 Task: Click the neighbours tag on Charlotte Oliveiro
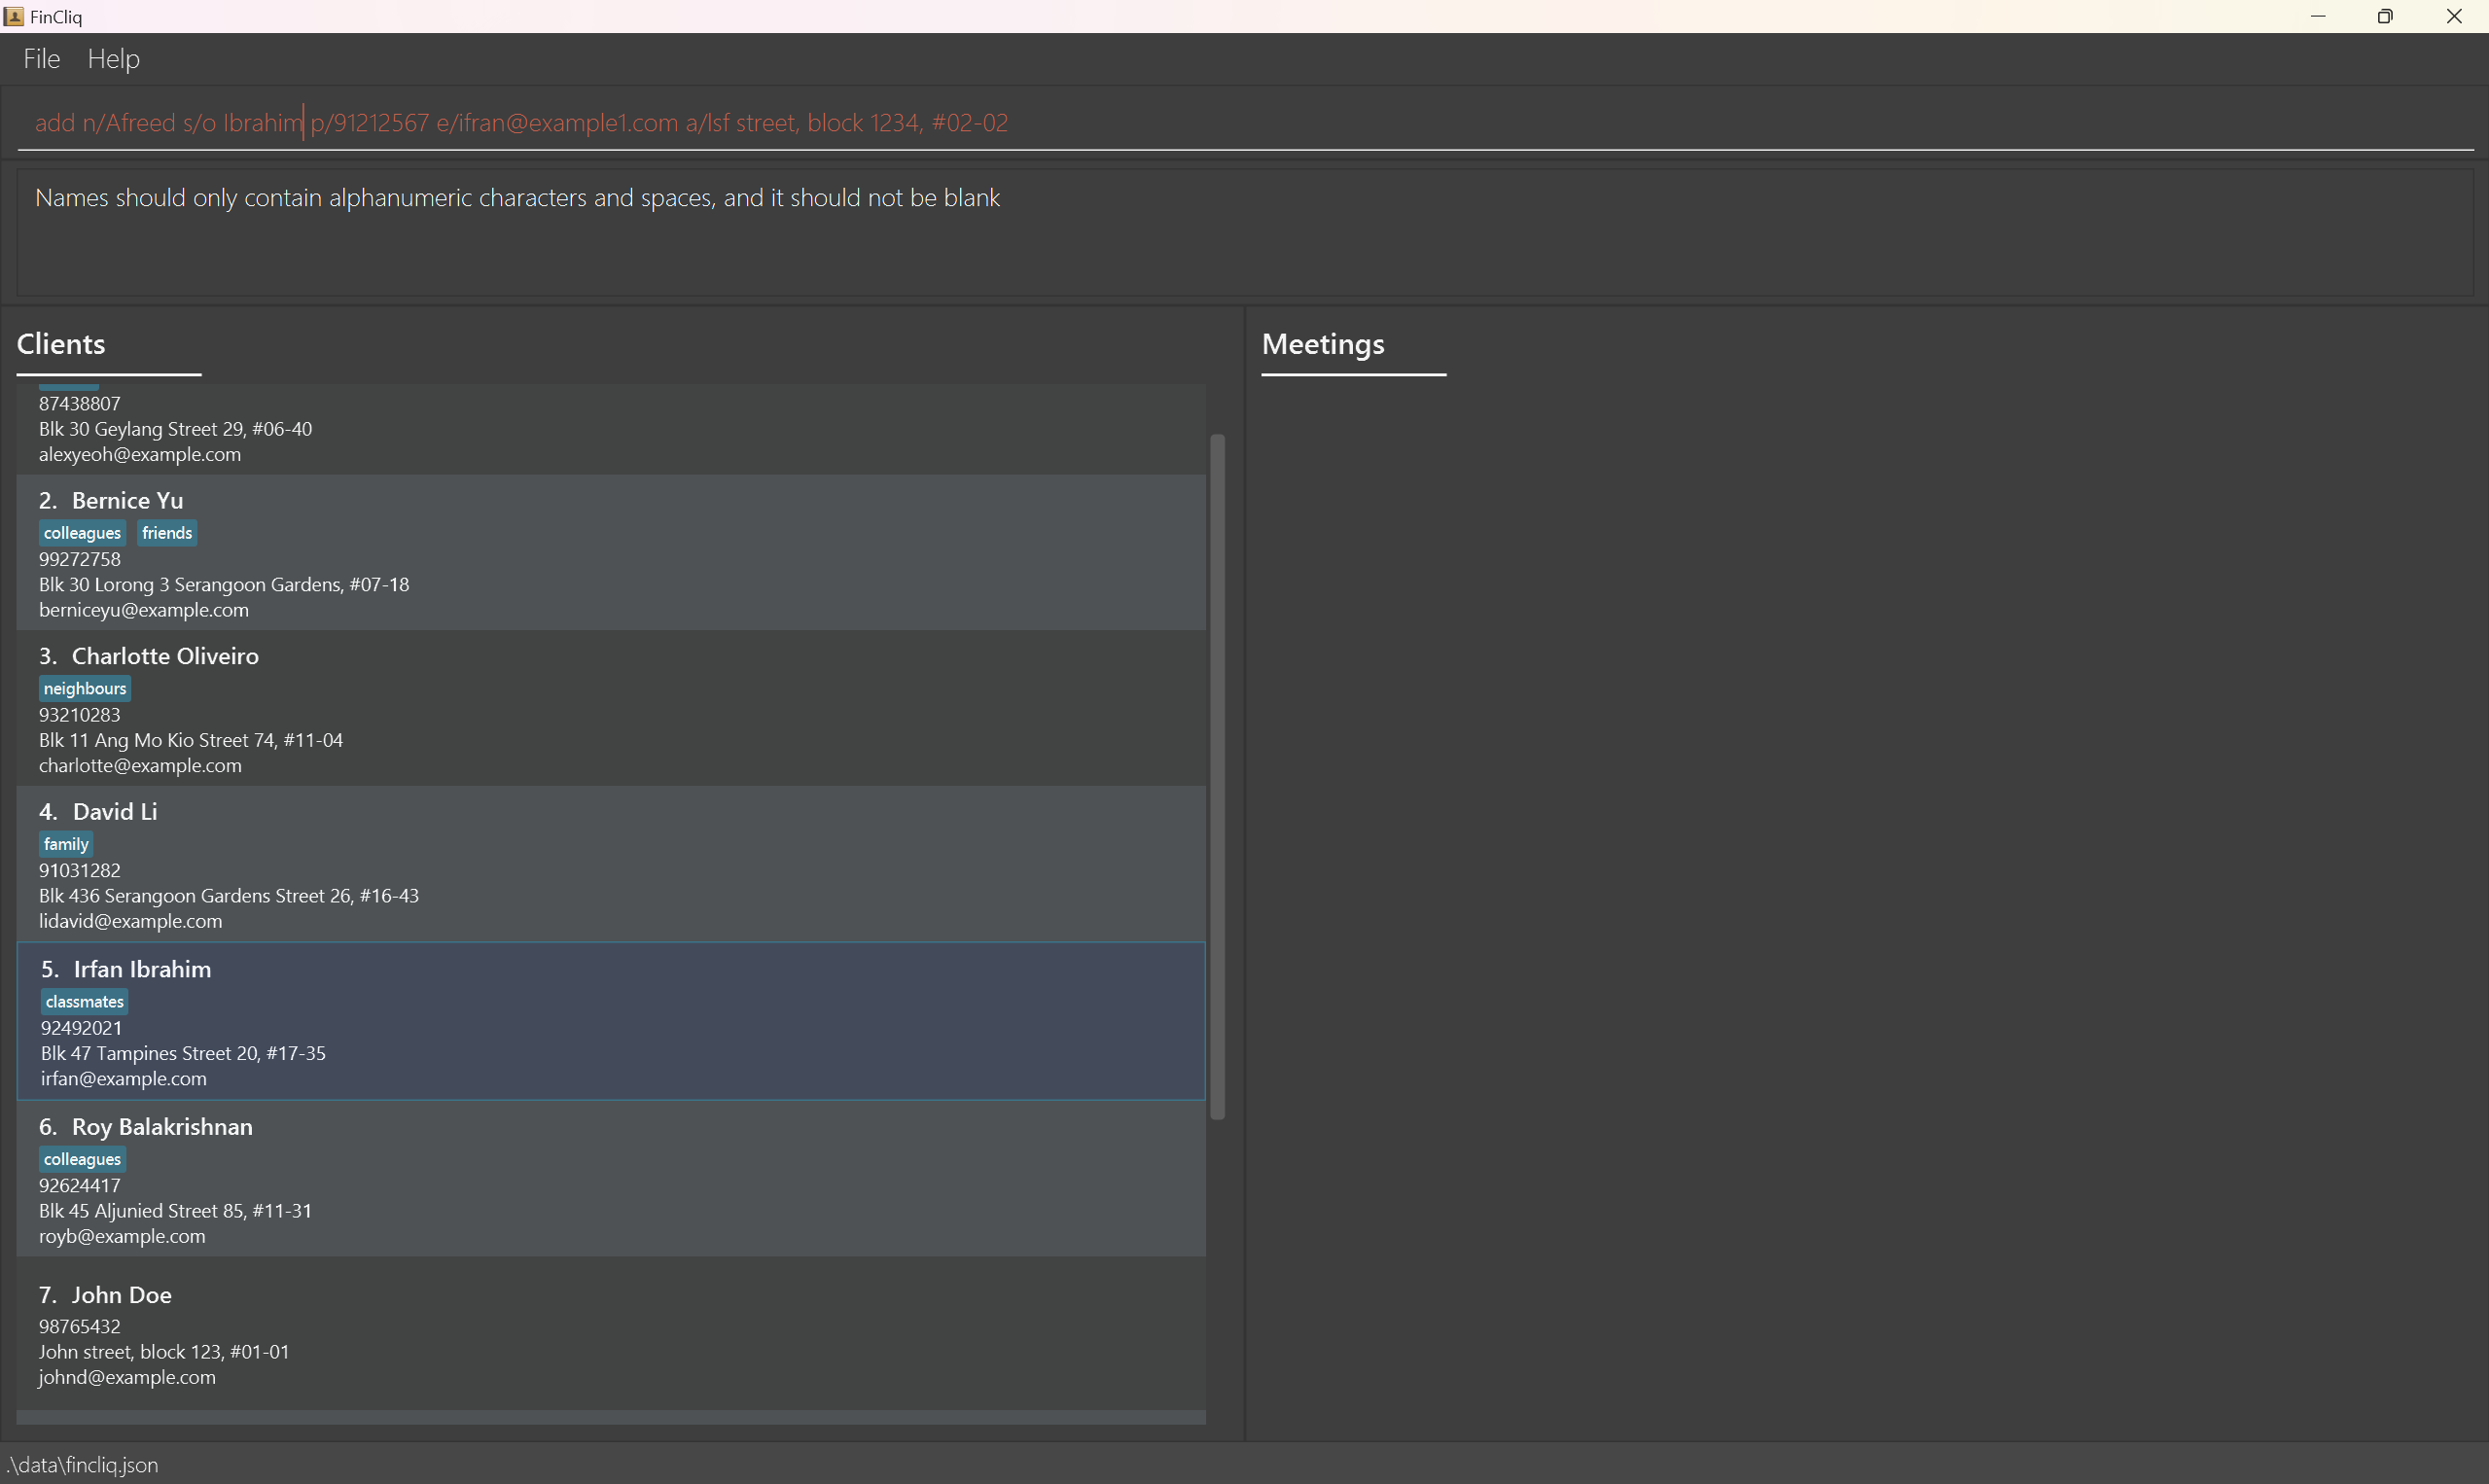(x=85, y=689)
